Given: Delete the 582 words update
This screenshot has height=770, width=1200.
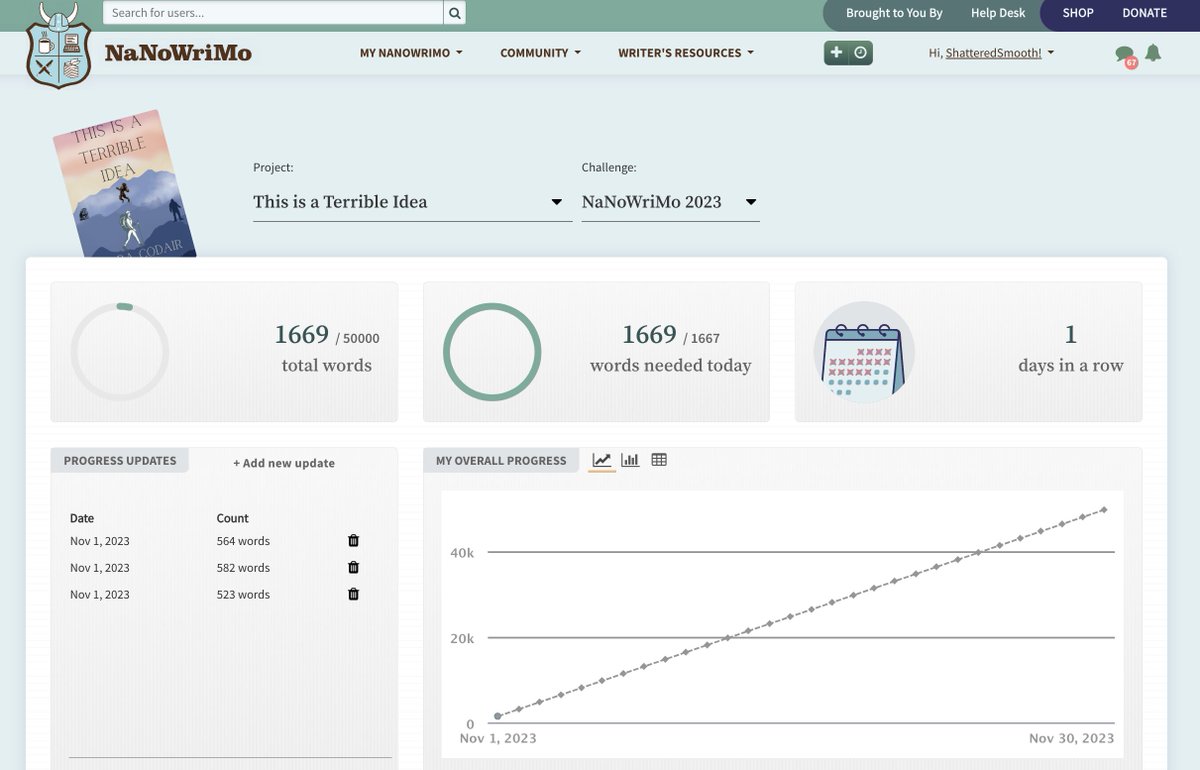Looking at the screenshot, I should click(x=353, y=568).
